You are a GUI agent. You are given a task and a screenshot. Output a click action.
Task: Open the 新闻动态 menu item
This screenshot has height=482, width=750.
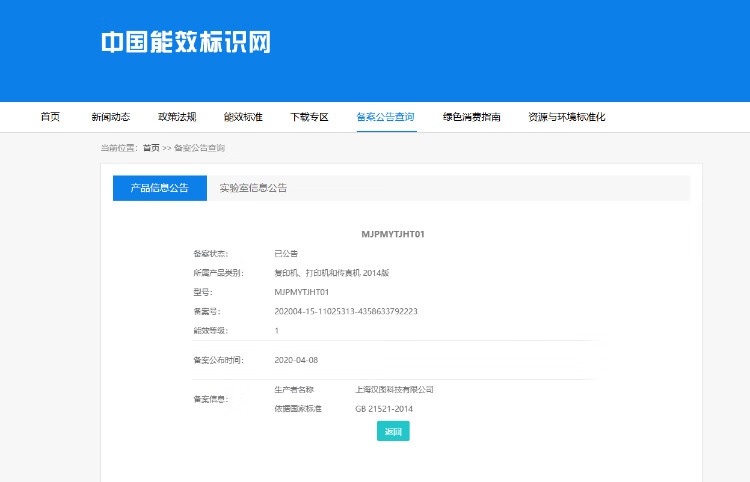(110, 117)
